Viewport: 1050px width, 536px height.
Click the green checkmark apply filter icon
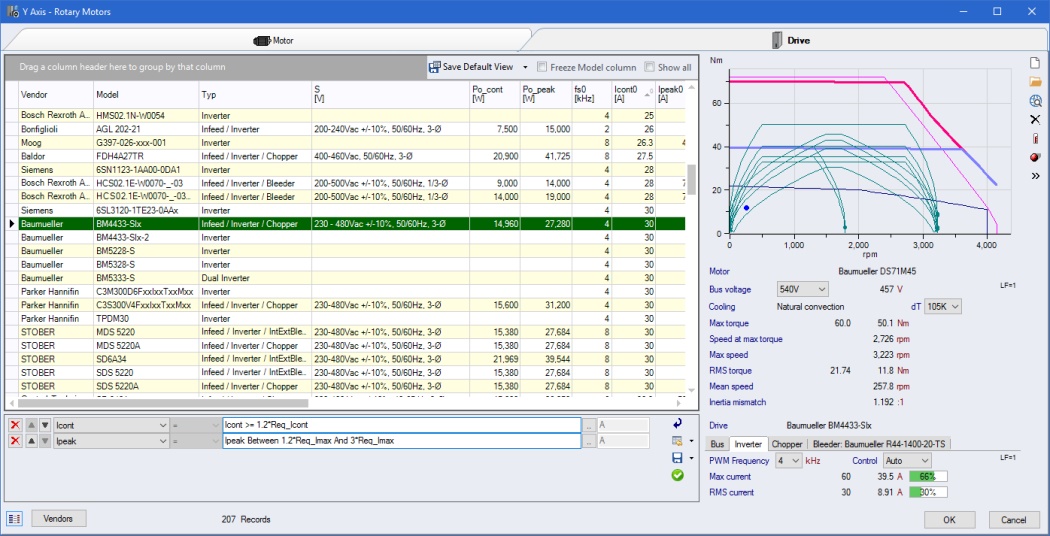[678, 475]
